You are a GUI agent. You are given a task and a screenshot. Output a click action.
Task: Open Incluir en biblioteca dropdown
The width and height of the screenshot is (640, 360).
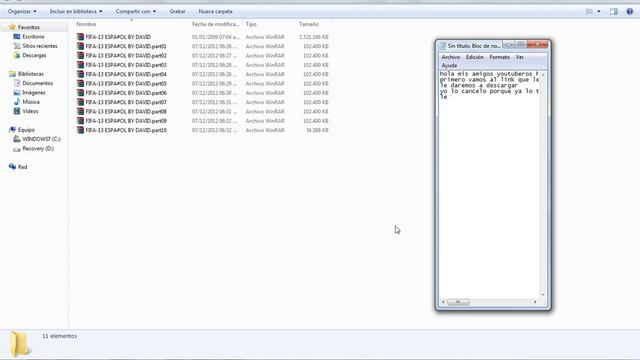(x=76, y=11)
